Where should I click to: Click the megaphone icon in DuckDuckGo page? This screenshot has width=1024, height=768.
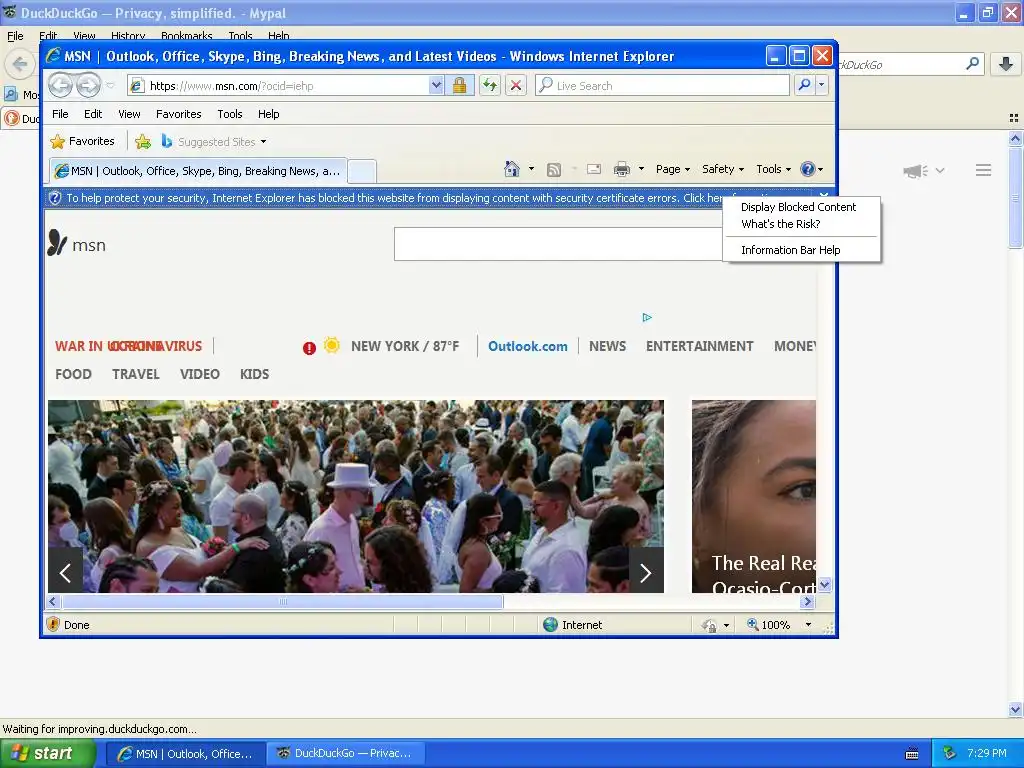tap(916, 170)
